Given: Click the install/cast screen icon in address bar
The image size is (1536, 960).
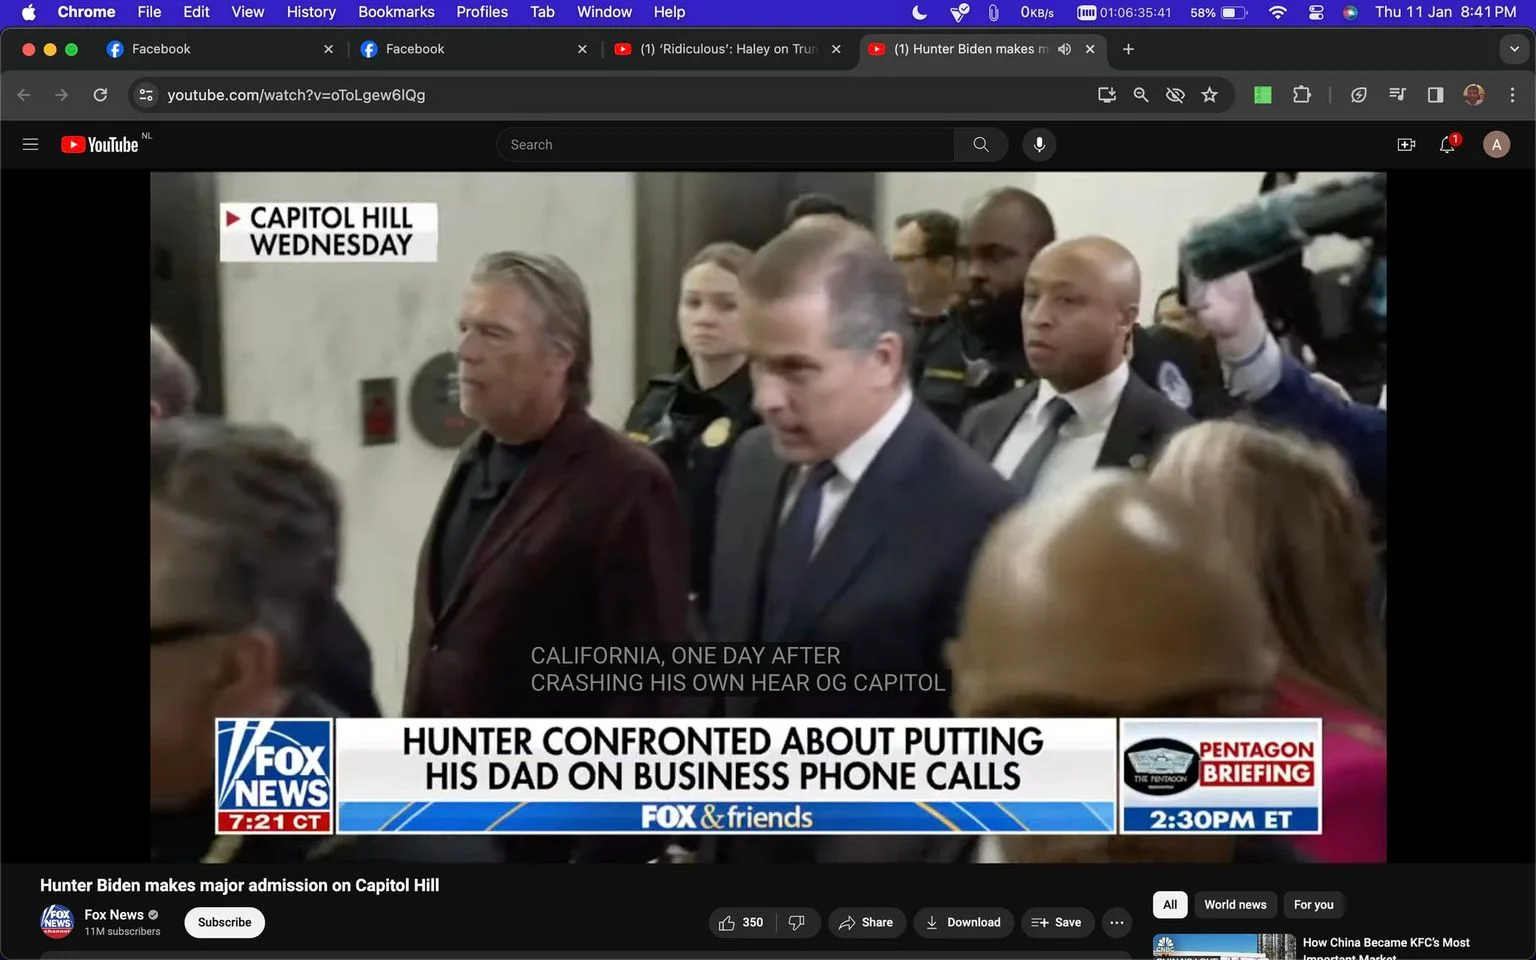Looking at the screenshot, I should pos(1107,95).
